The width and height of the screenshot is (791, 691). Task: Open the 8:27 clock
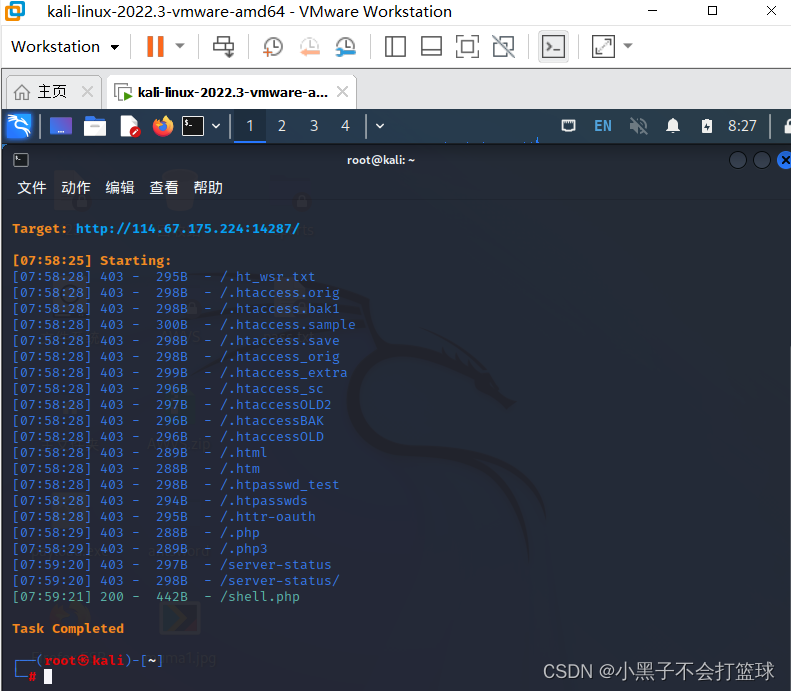[742, 126]
